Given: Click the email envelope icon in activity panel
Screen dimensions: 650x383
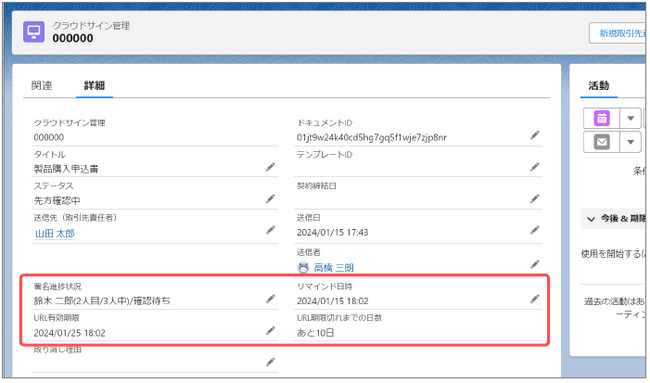Looking at the screenshot, I should [x=601, y=142].
